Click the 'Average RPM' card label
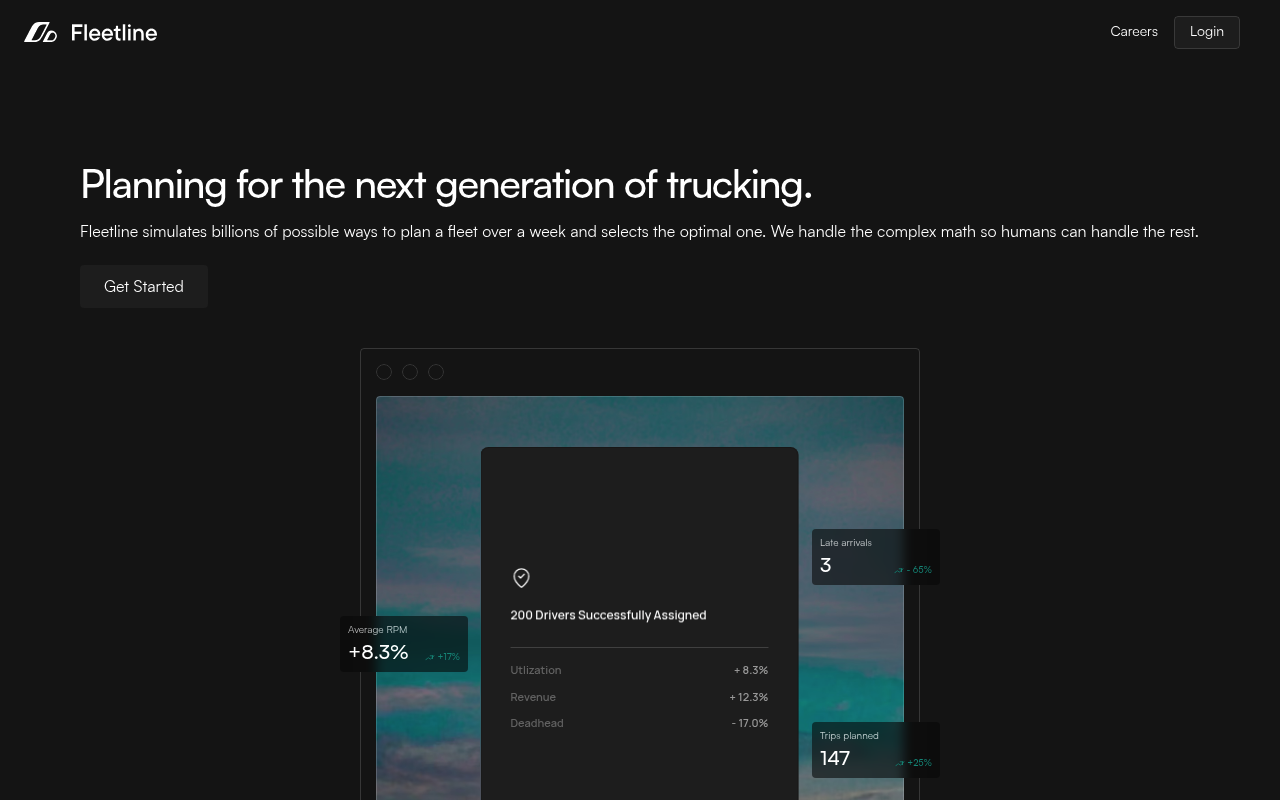Screen dimensions: 1280x800 click(x=377, y=630)
